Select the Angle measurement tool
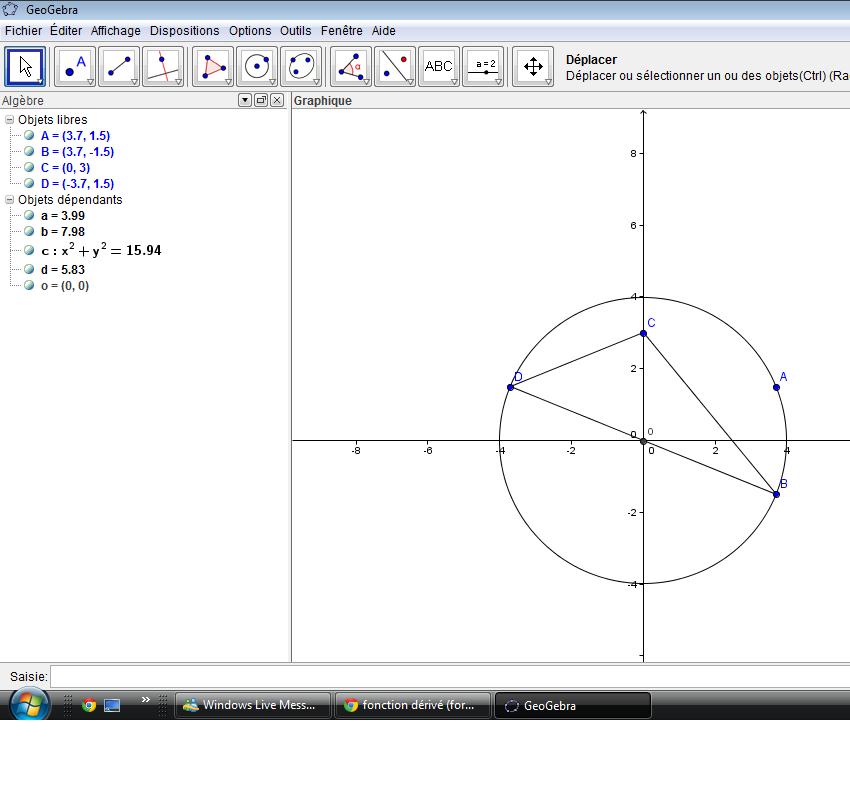Viewport: 850px width, 800px height. 350,67
